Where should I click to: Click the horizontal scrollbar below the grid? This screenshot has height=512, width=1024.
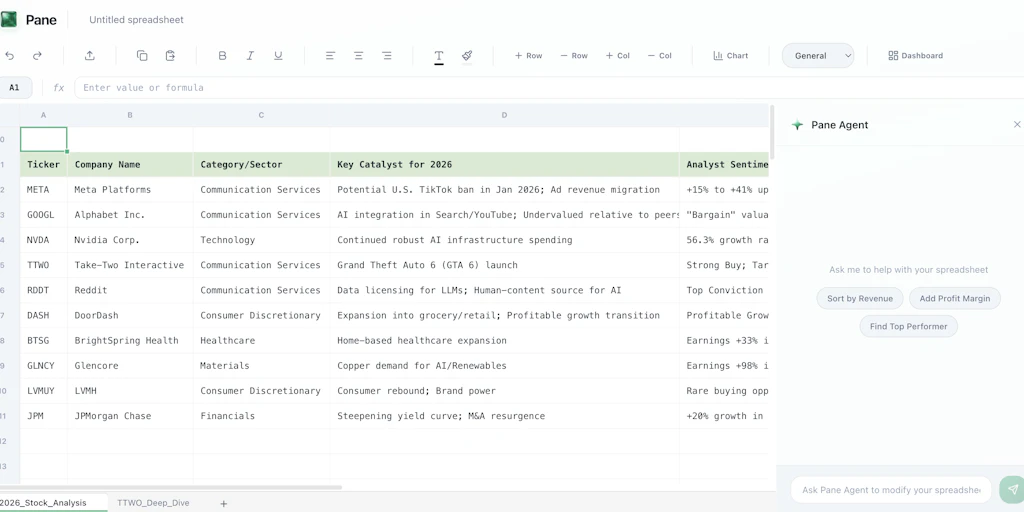(x=171, y=487)
